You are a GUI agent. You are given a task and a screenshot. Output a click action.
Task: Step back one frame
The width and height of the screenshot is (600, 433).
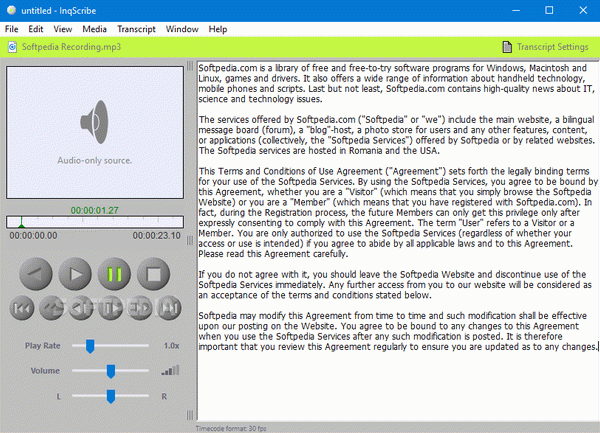click(81, 308)
